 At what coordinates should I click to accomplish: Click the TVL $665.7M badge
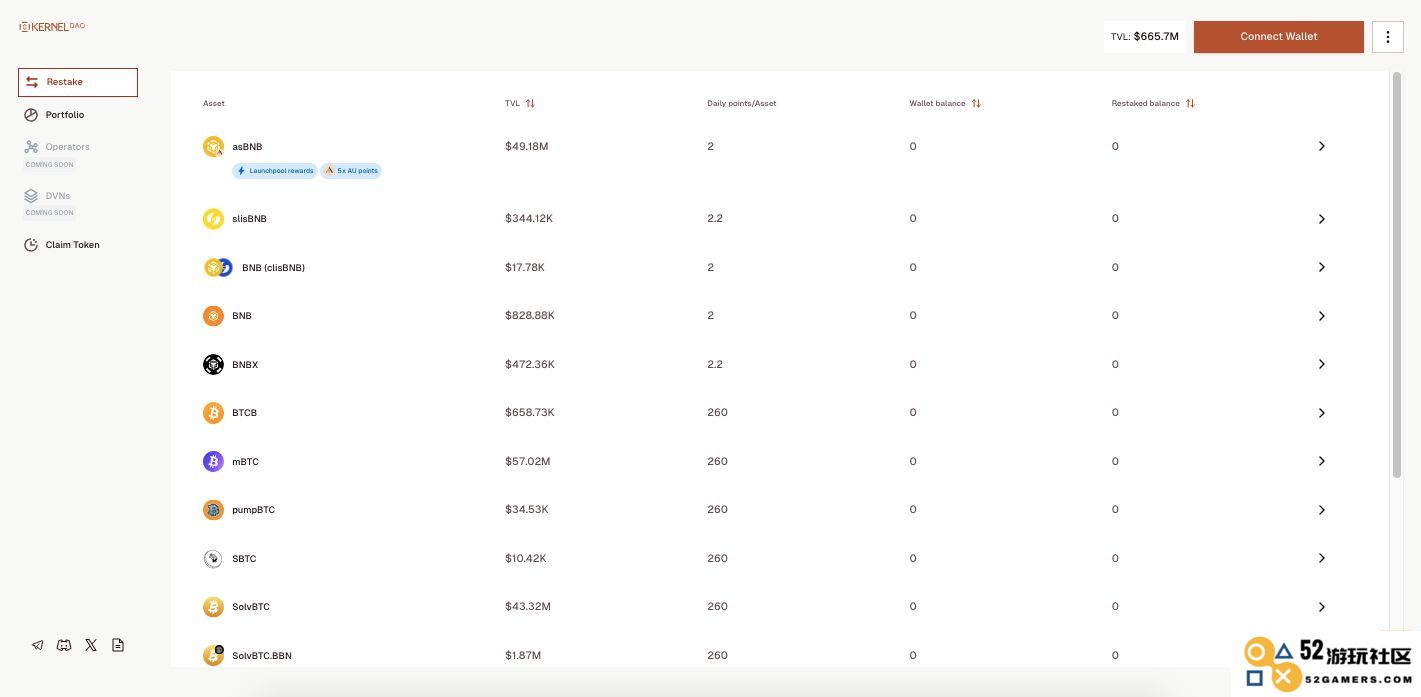[x=1144, y=36]
